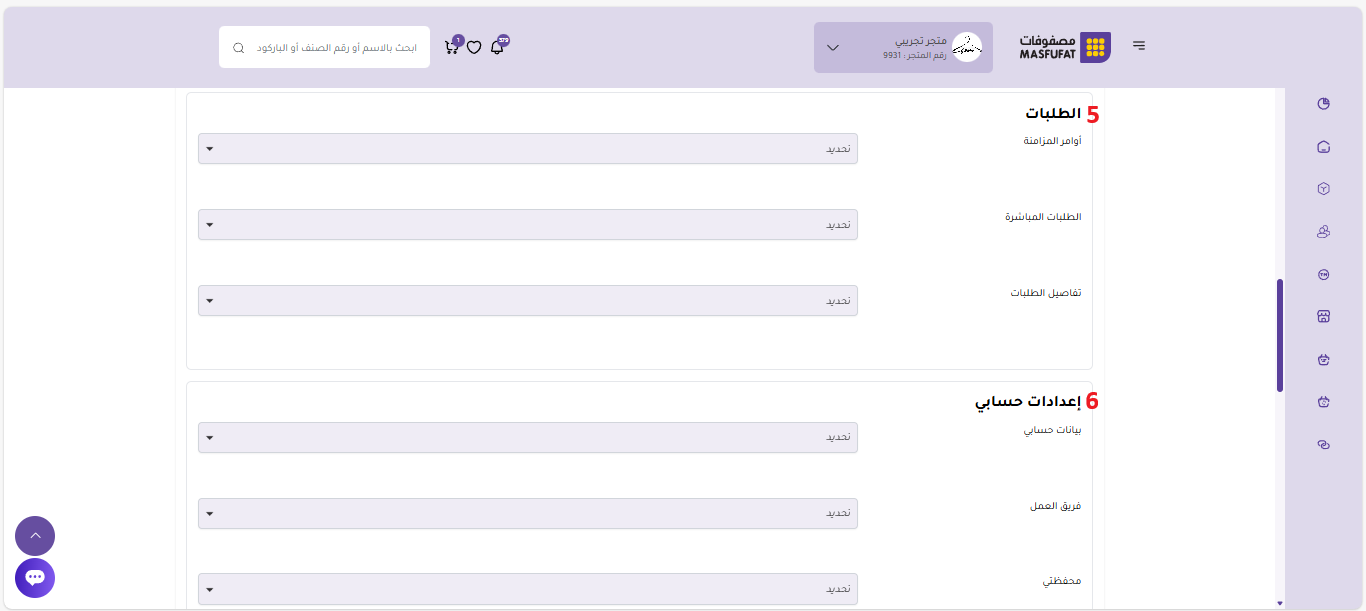This screenshot has width=1366, height=611.
Task: Expand the تفاصيل الطلبات dropdown
Action: (527, 301)
